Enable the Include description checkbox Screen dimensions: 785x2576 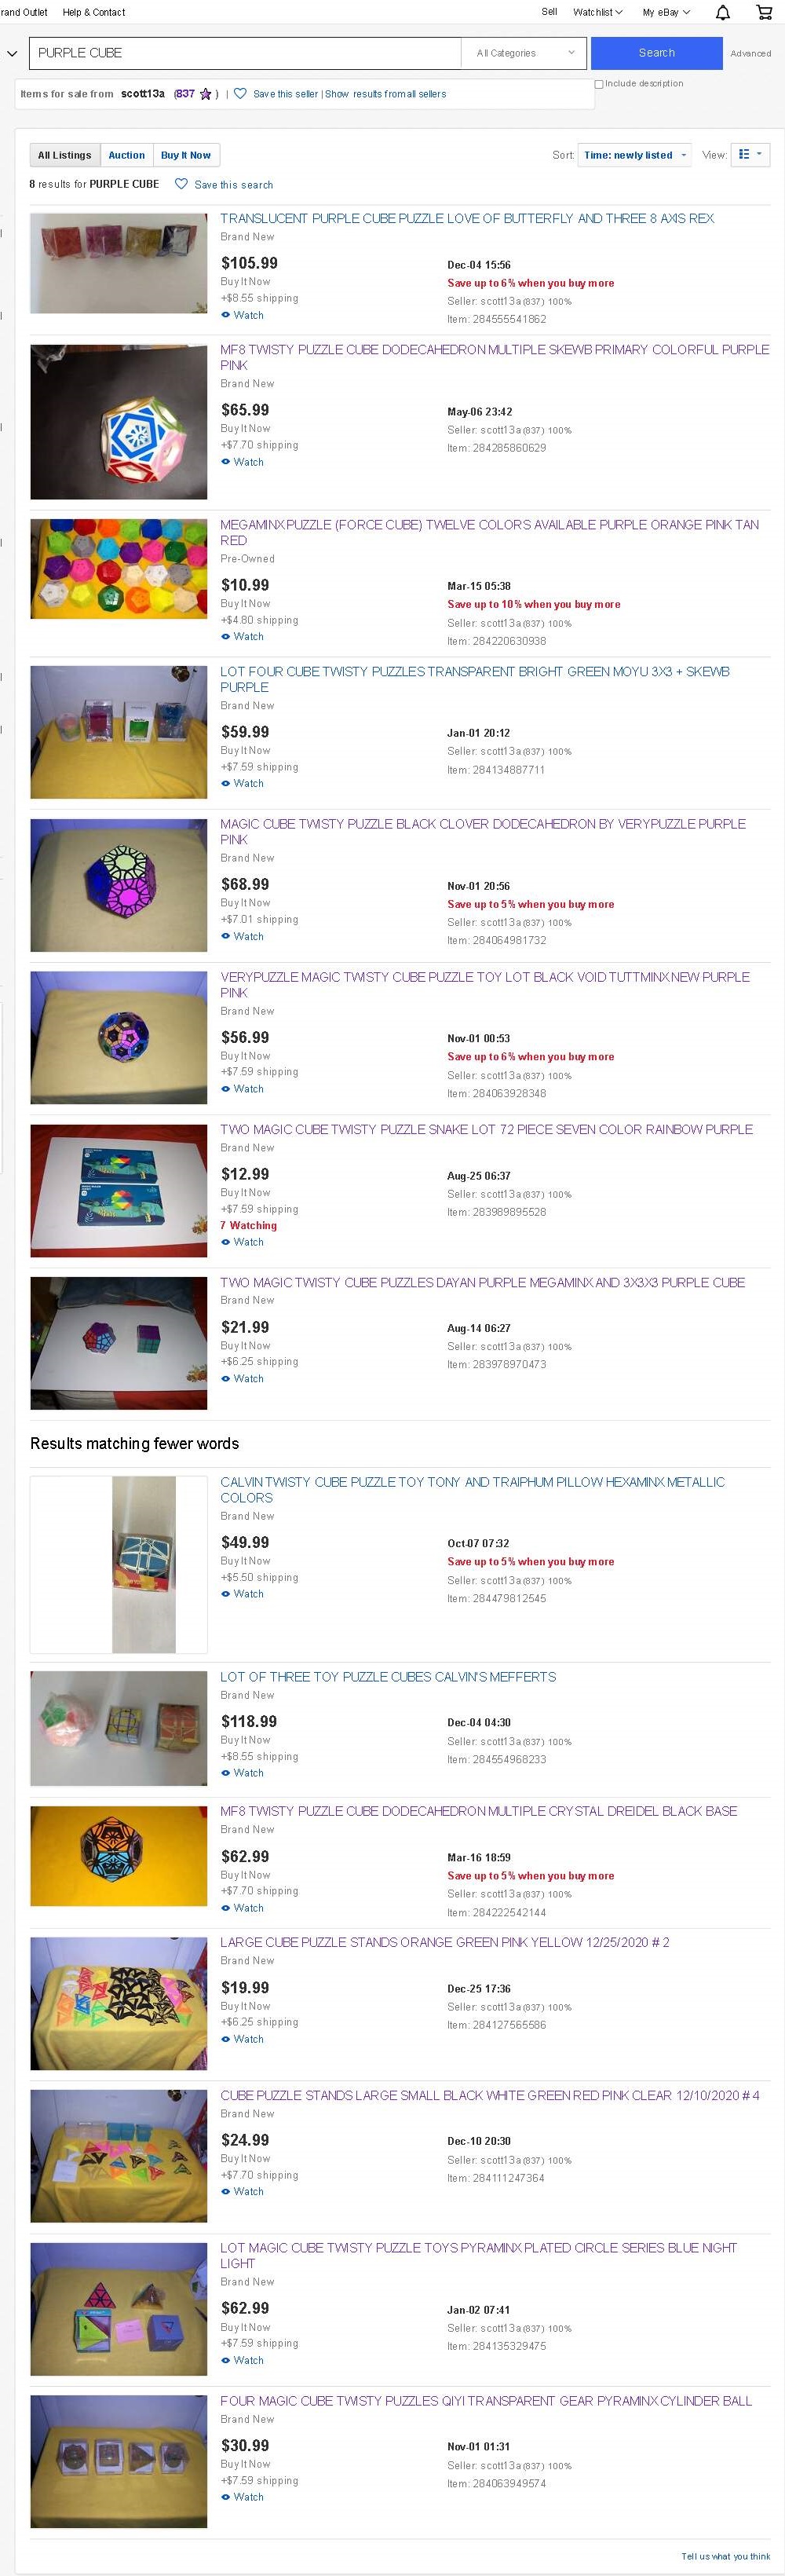(x=599, y=84)
